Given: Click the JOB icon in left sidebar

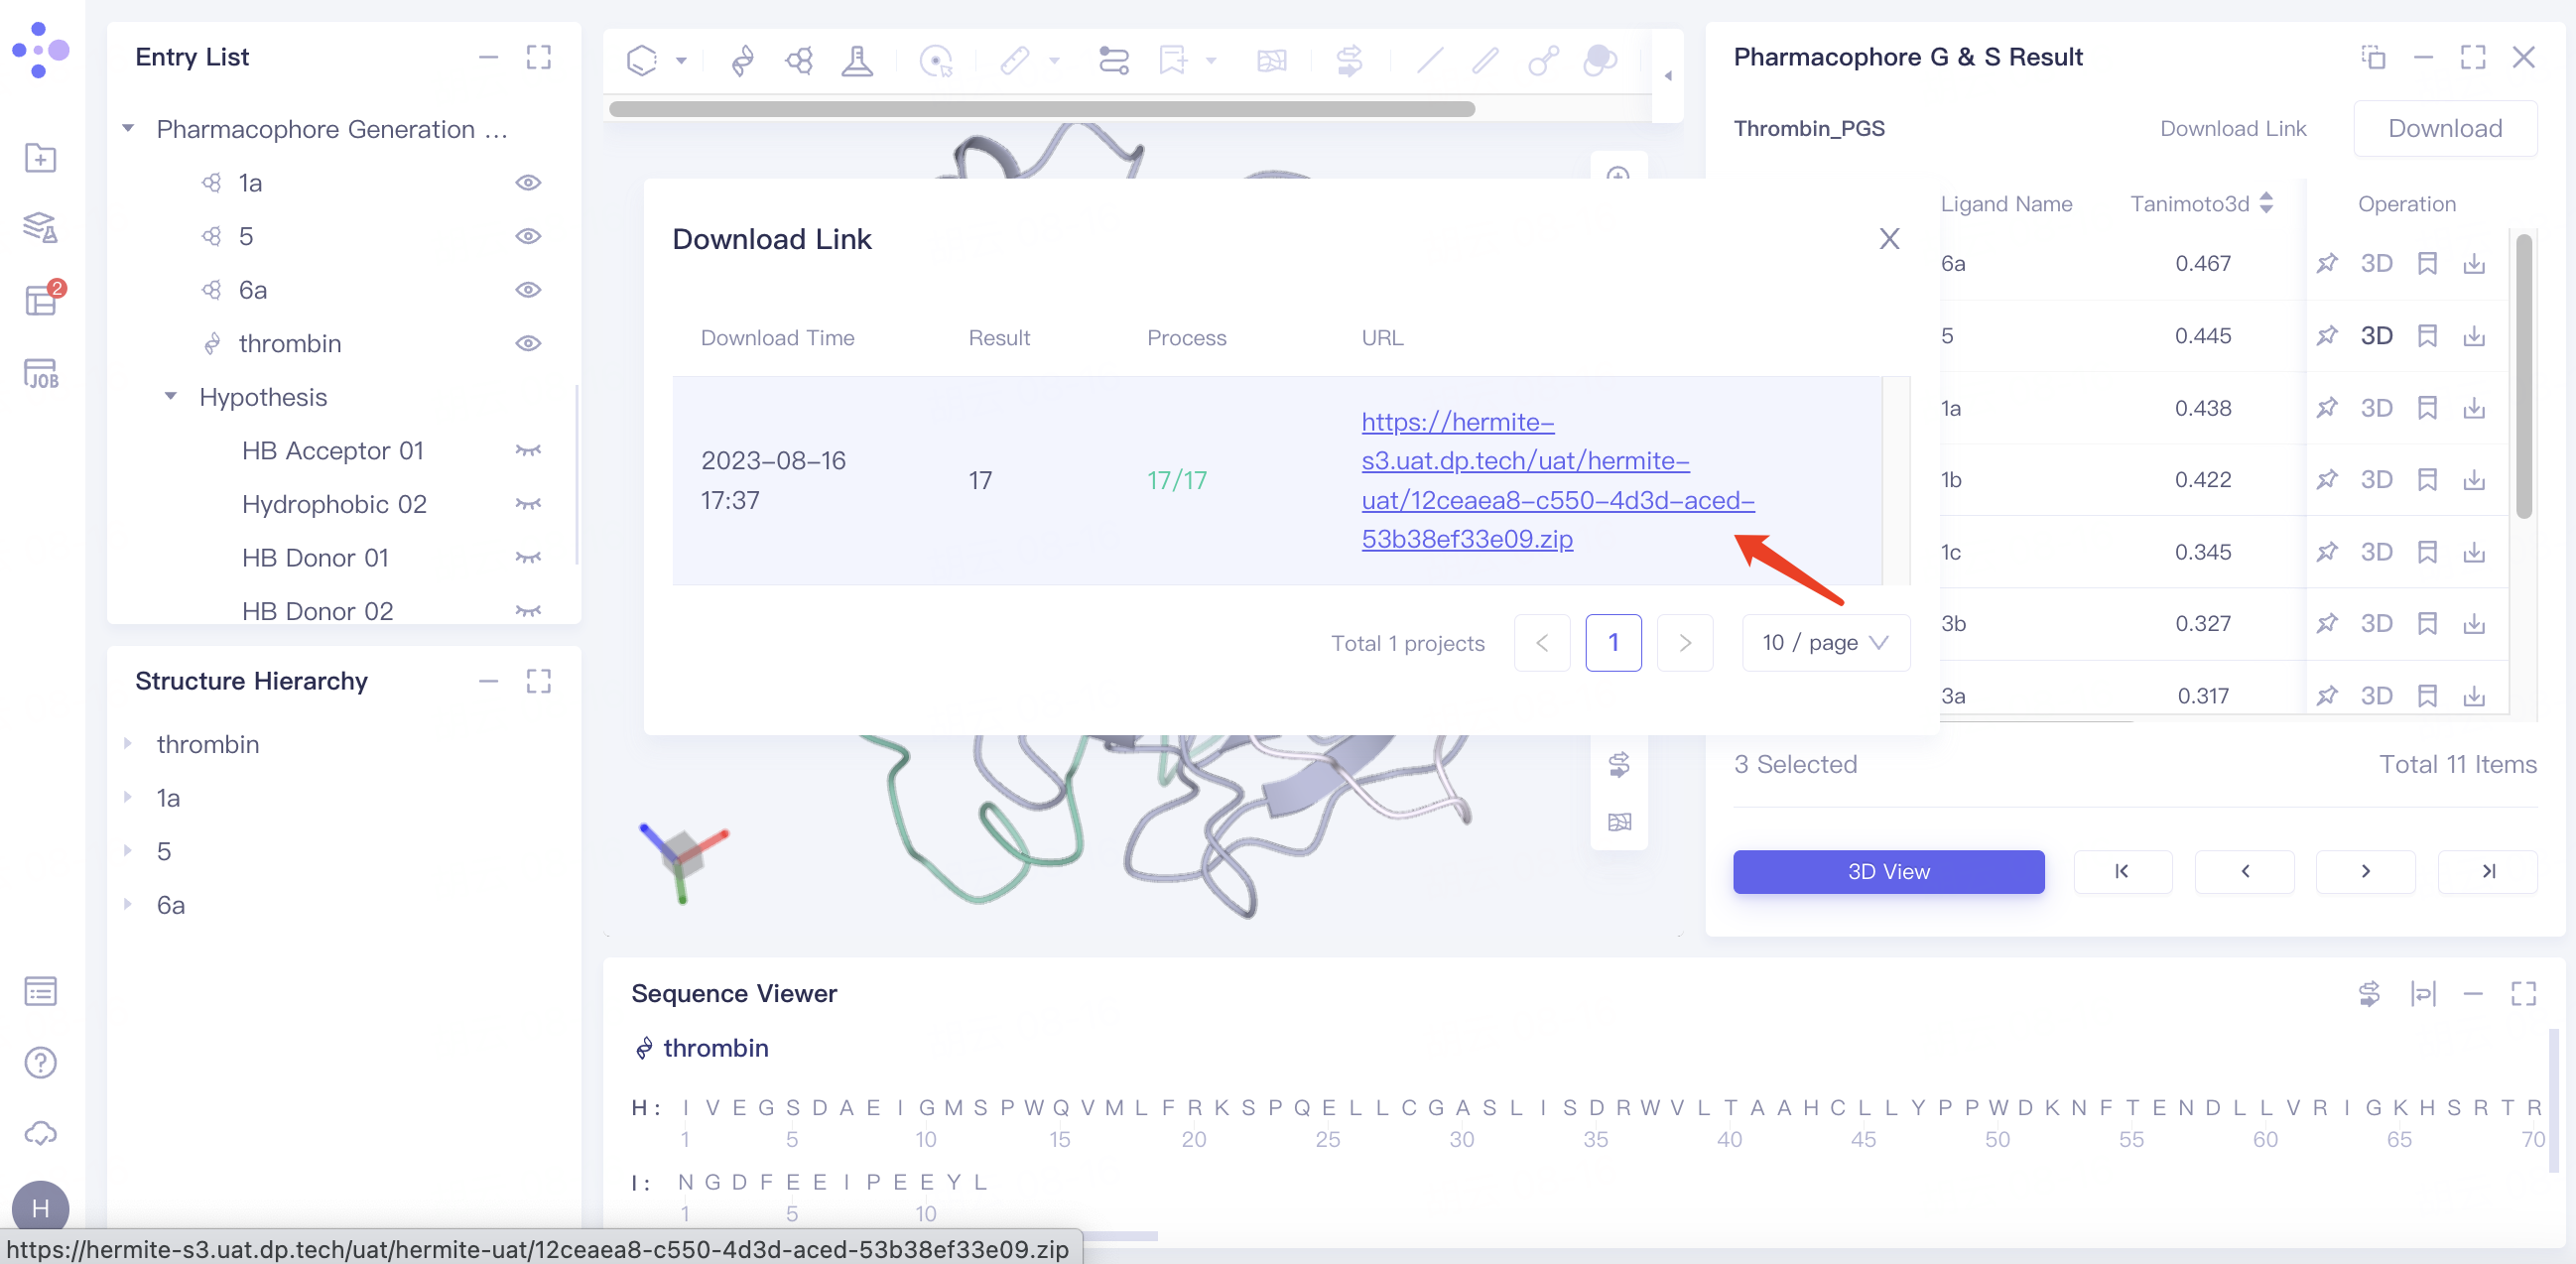Looking at the screenshot, I should 41,374.
